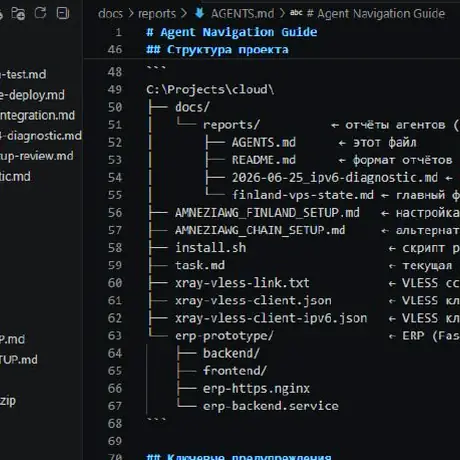460x460 pixels.
Task: Collapse all folders in explorer
Action: [63, 13]
